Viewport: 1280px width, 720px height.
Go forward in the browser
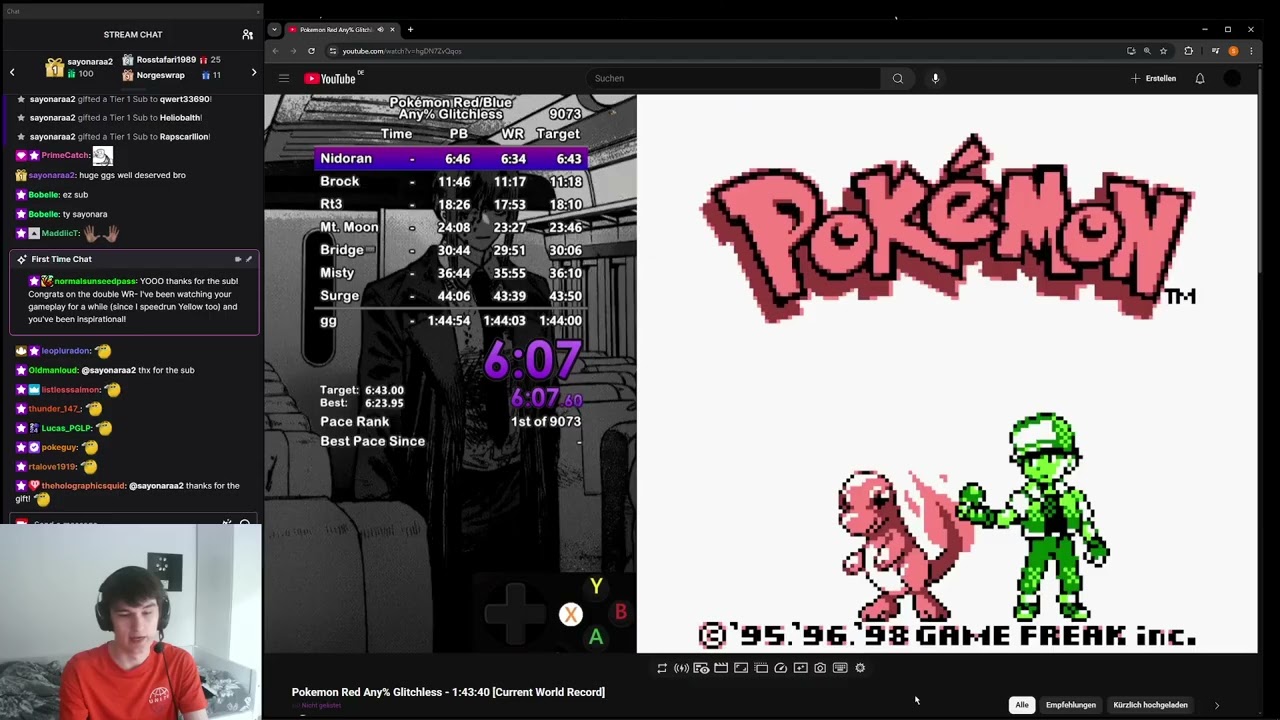tap(293, 51)
